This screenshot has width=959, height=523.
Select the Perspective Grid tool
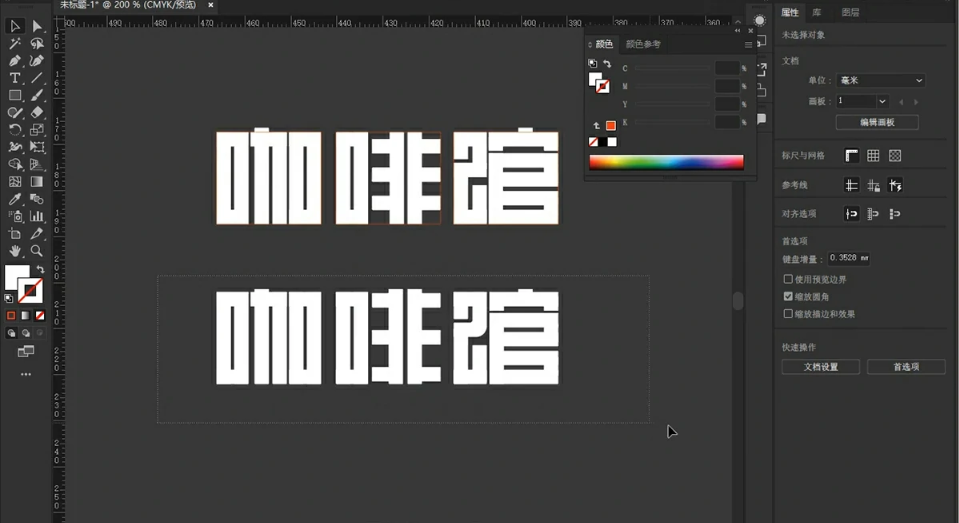pyautogui.click(x=37, y=165)
